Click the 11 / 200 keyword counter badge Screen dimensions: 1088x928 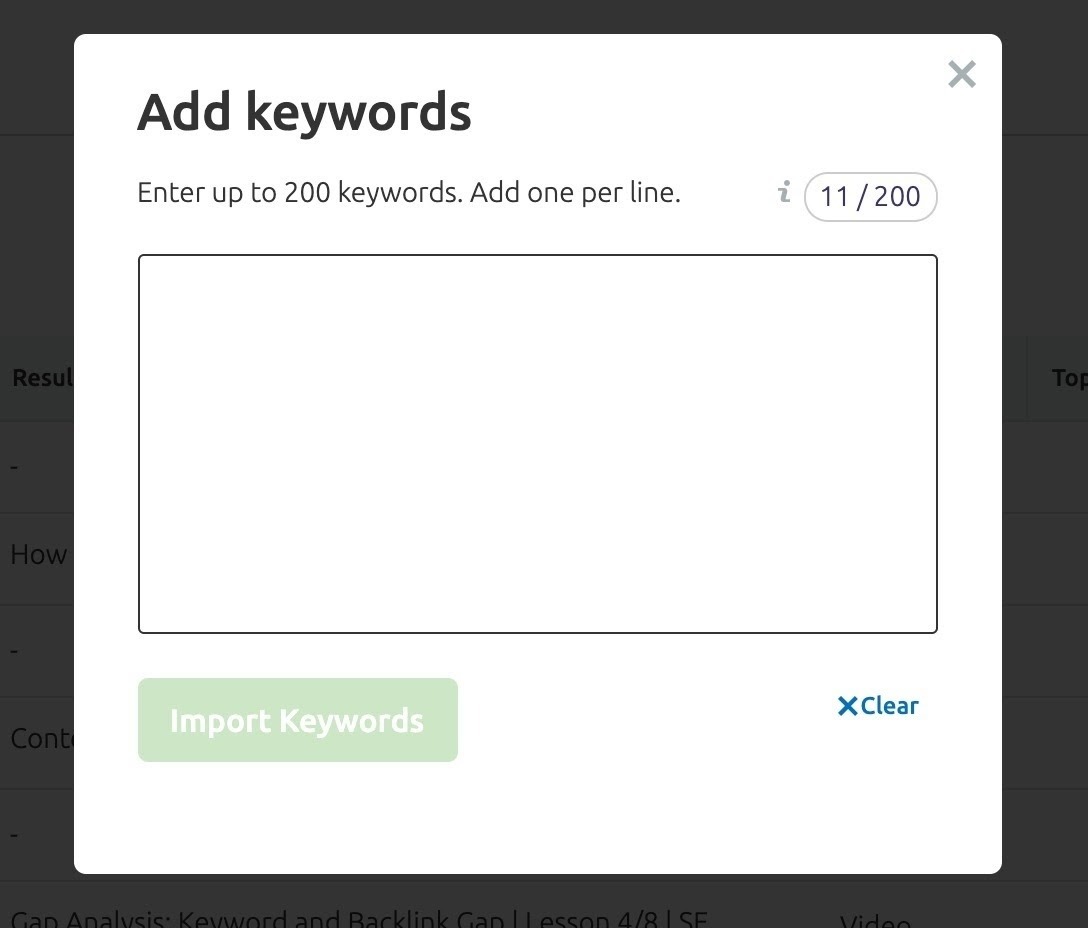(870, 196)
